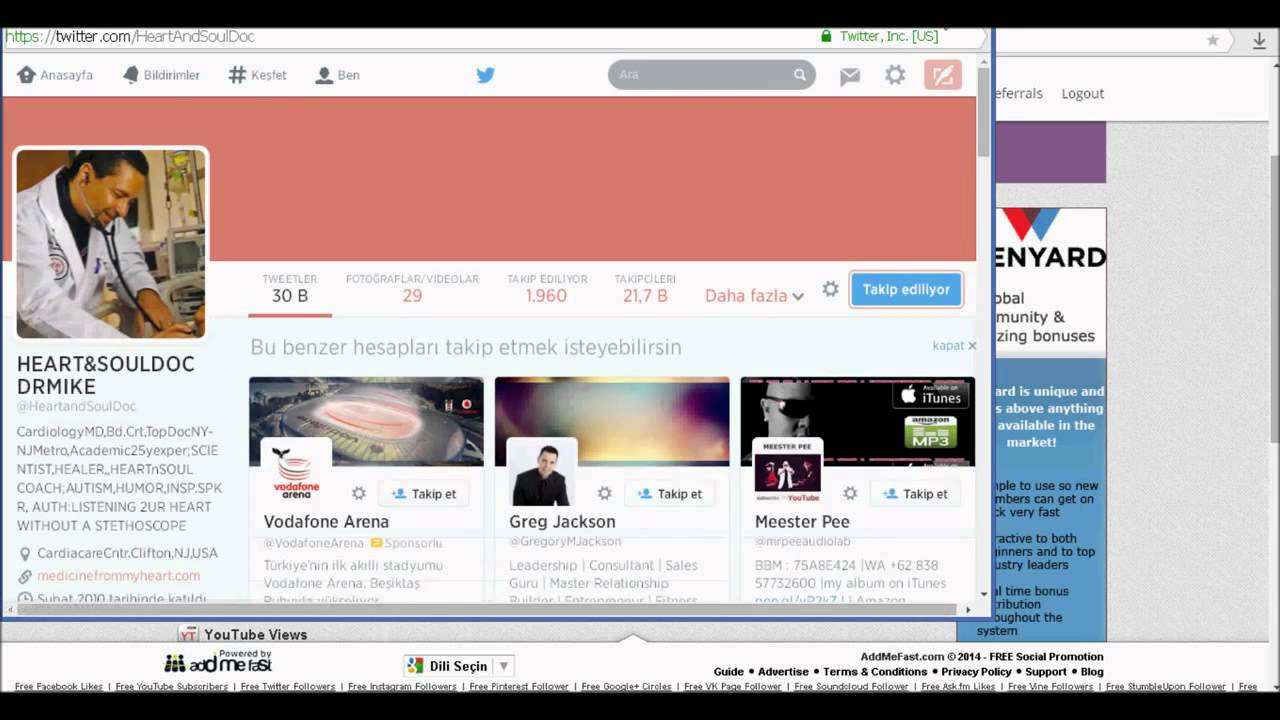1280x720 pixels.
Task: Open gear menu for Greg Jackson
Action: [x=604, y=493]
